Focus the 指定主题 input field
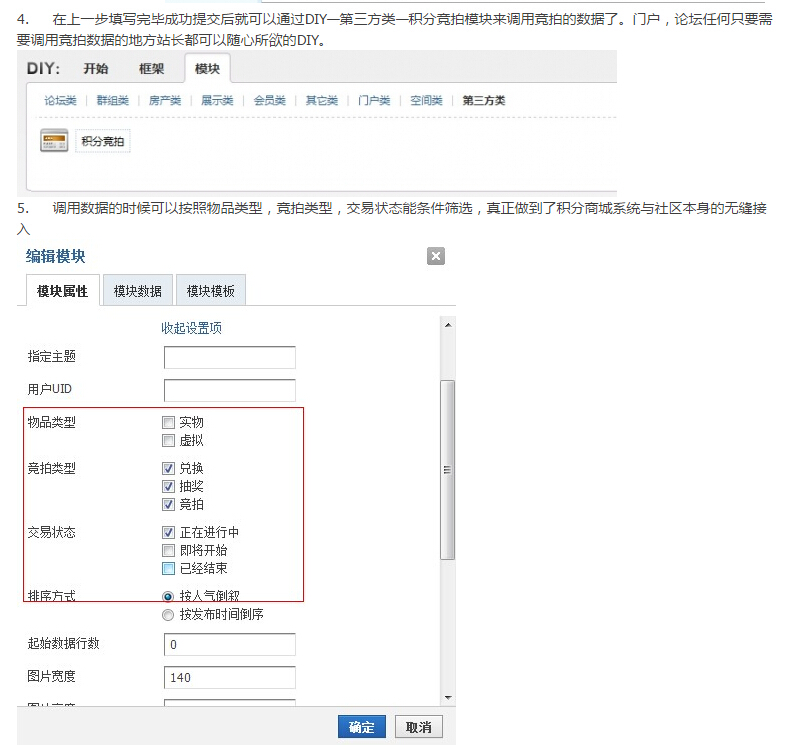The height and width of the screenshot is (745, 793). click(230, 357)
